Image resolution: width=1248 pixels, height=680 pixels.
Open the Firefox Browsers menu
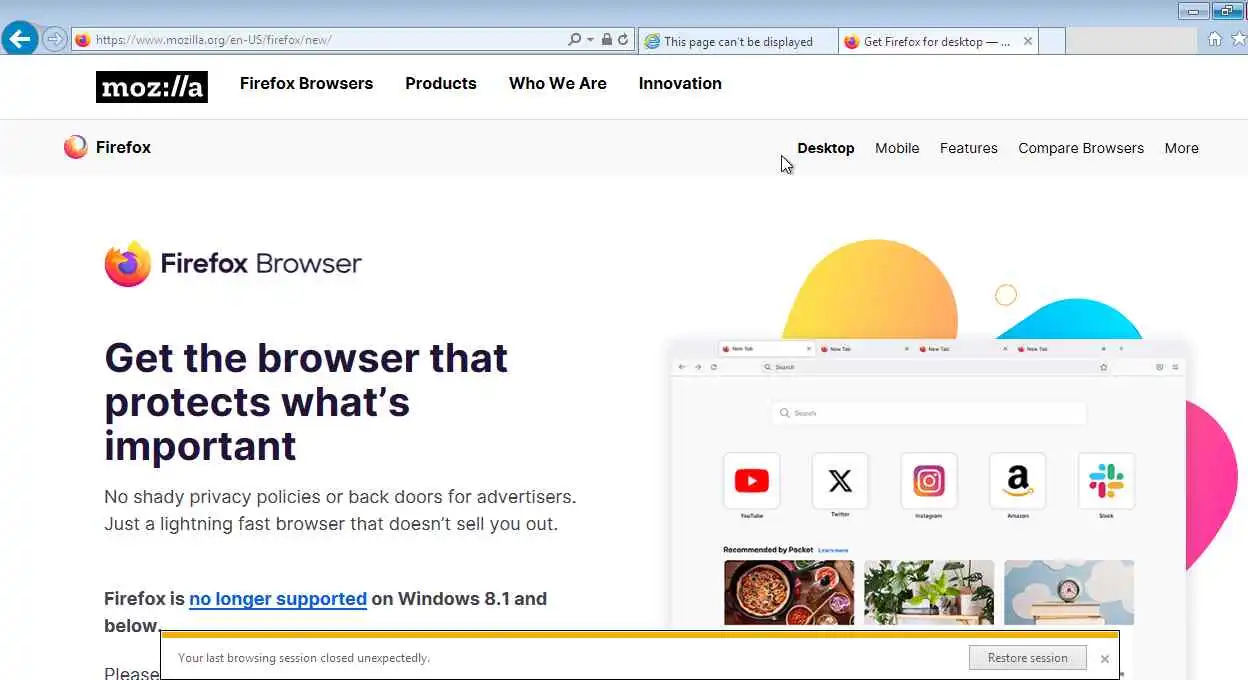[306, 83]
